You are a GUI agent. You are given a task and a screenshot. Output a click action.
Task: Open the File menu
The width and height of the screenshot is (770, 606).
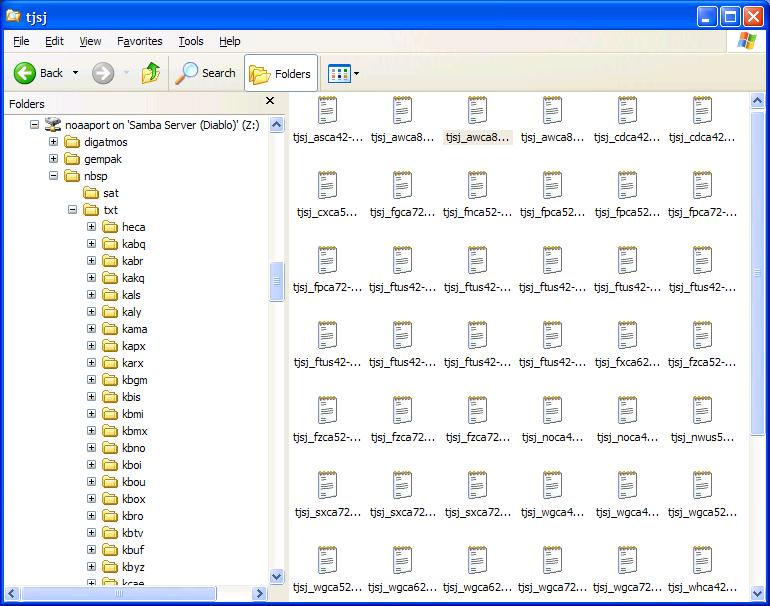(x=21, y=41)
